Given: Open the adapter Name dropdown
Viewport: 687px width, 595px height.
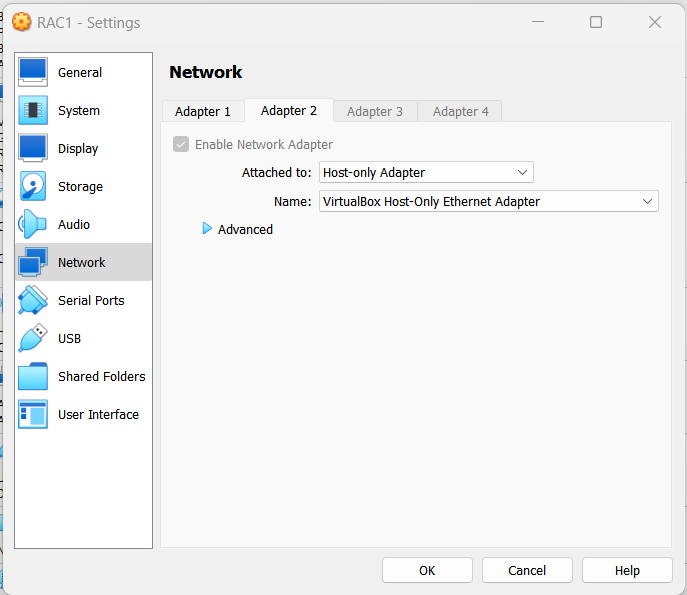Looking at the screenshot, I should 489,201.
